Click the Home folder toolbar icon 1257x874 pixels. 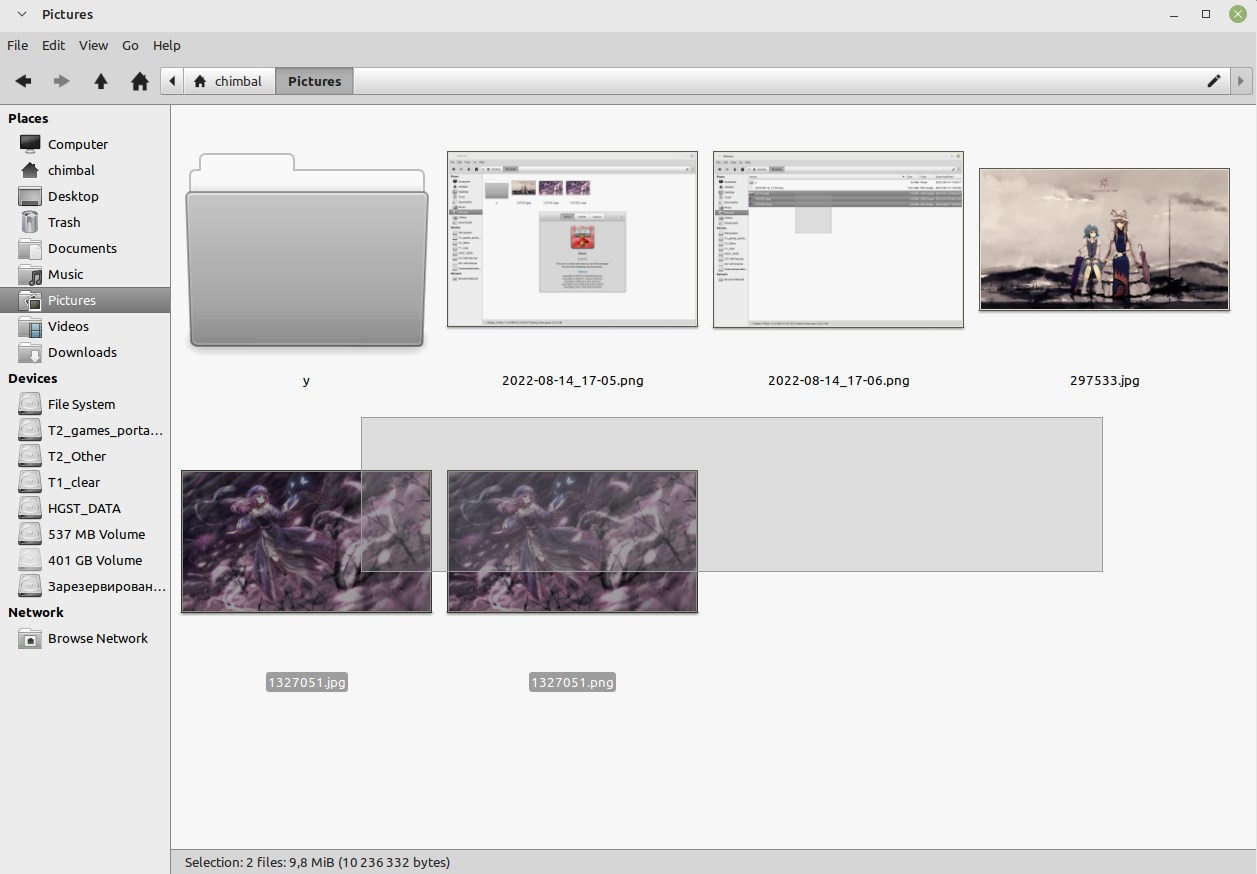pos(140,81)
